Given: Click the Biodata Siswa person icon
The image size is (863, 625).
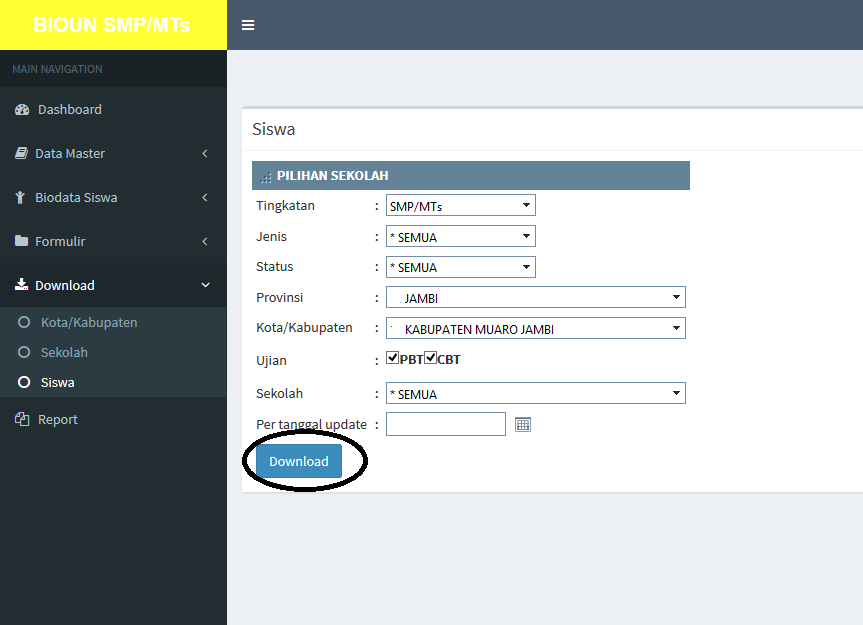Looking at the screenshot, I should coord(20,198).
